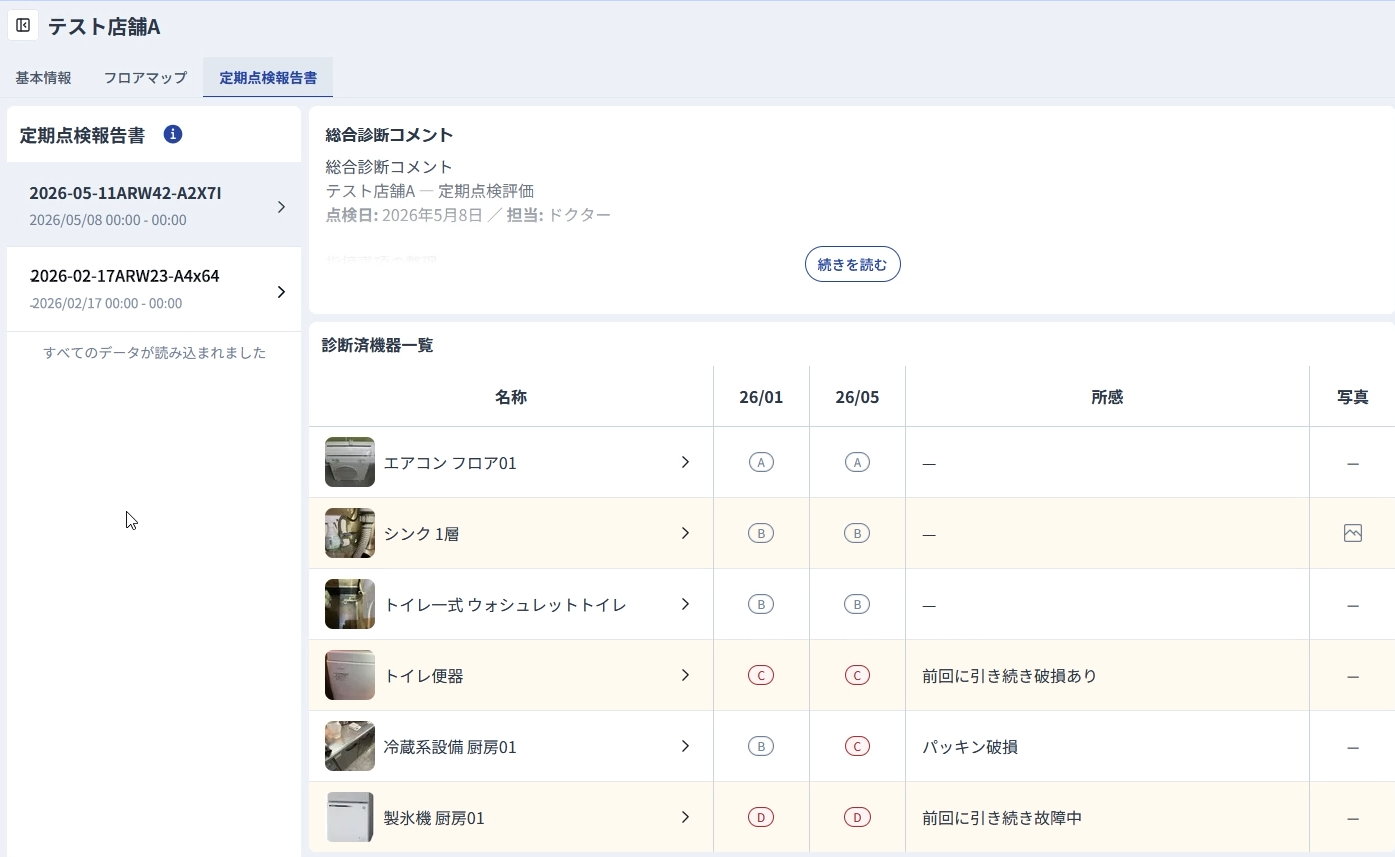Image resolution: width=1395 pixels, height=857 pixels.
Task: Open the シンク 1層 thumbnail image
Action: [350, 533]
